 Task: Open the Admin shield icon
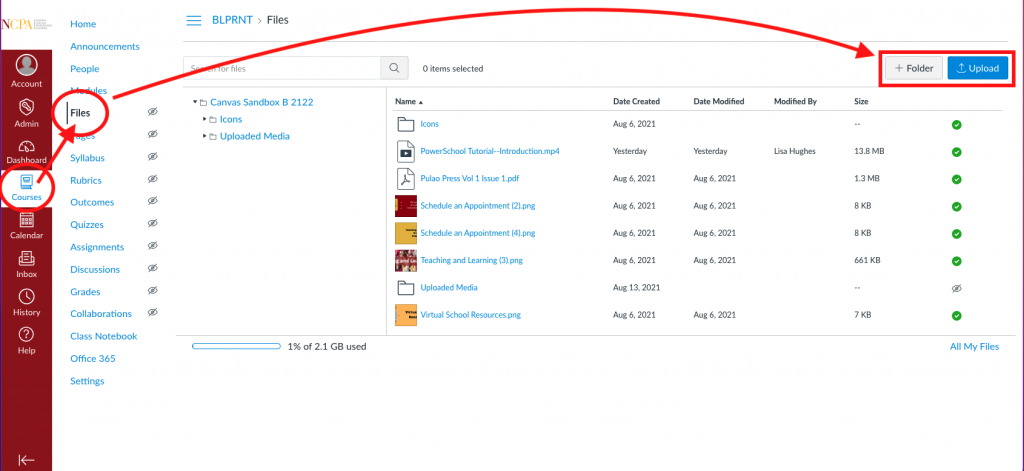click(x=26, y=108)
